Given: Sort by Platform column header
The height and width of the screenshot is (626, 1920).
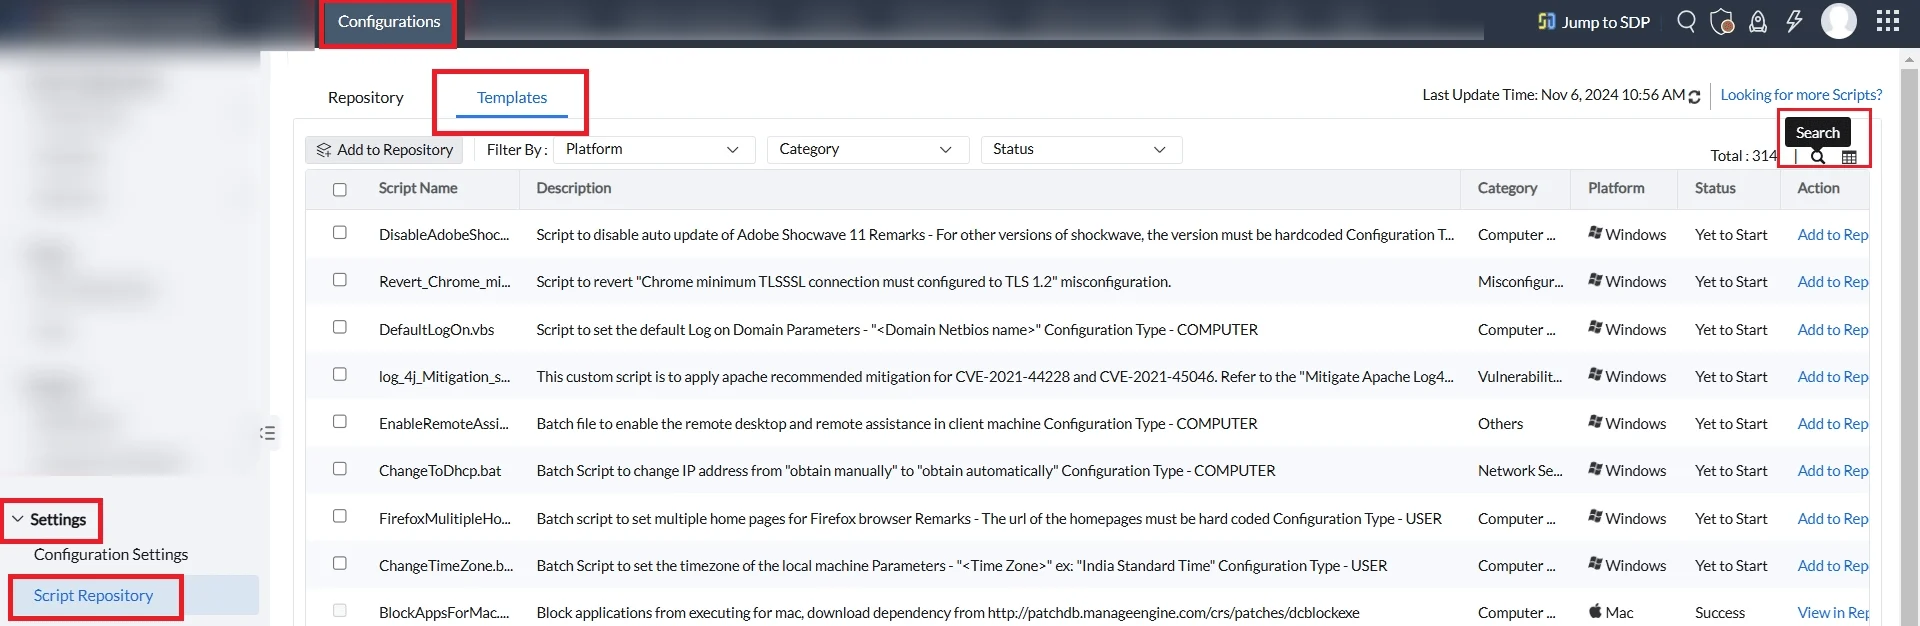Looking at the screenshot, I should [1616, 188].
